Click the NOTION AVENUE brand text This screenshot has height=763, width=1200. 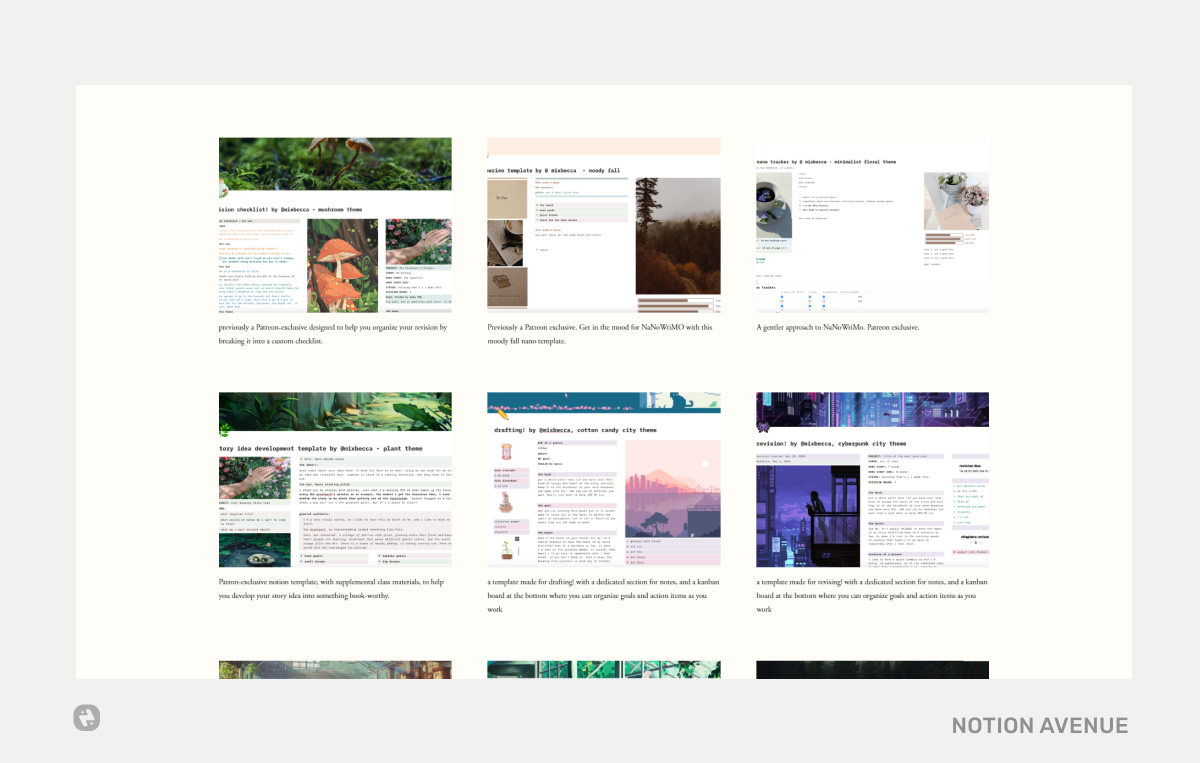[x=1040, y=725]
